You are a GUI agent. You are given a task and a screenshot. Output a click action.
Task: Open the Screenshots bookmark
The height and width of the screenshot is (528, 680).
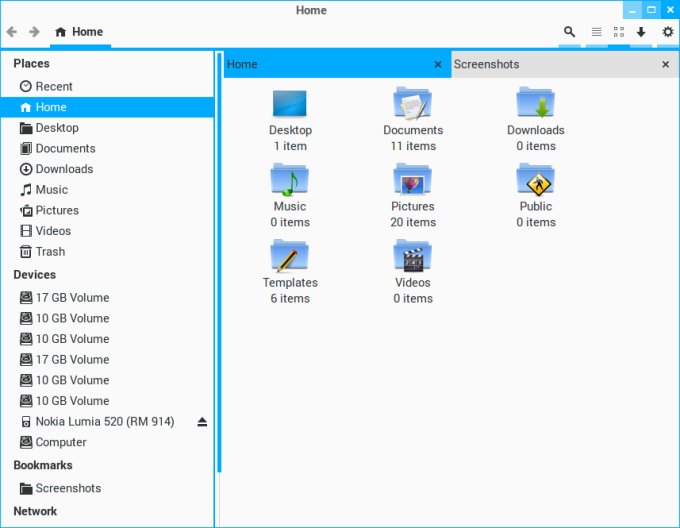pos(107,488)
